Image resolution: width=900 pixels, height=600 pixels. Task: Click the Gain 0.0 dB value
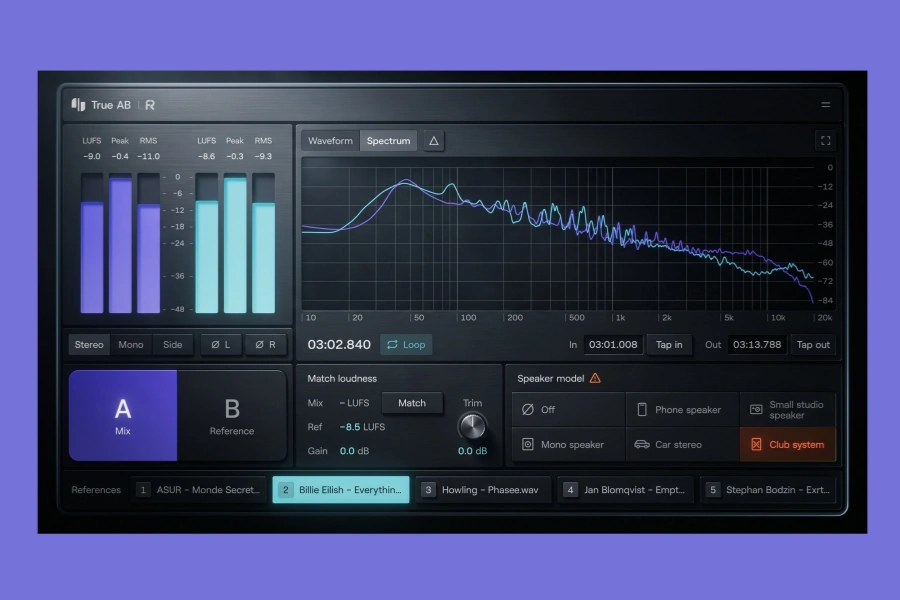(354, 451)
